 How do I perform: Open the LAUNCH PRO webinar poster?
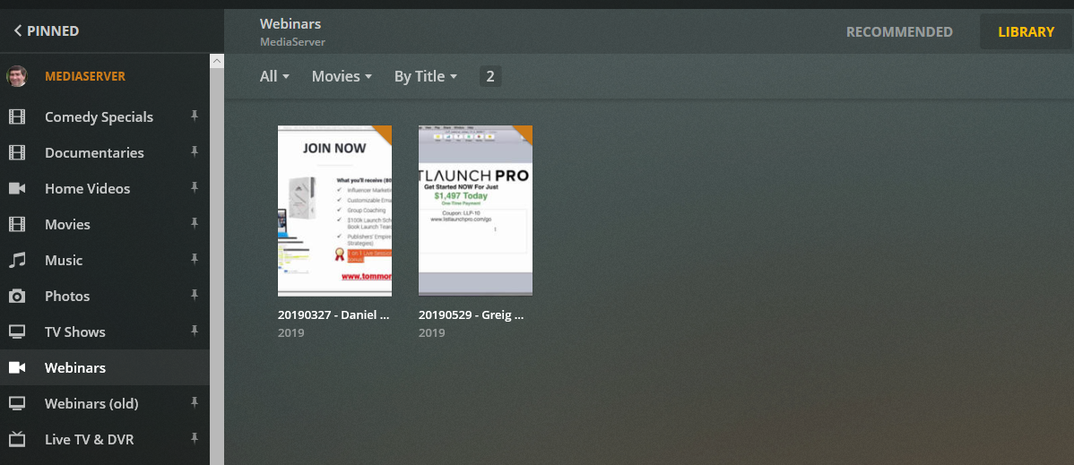pos(475,211)
